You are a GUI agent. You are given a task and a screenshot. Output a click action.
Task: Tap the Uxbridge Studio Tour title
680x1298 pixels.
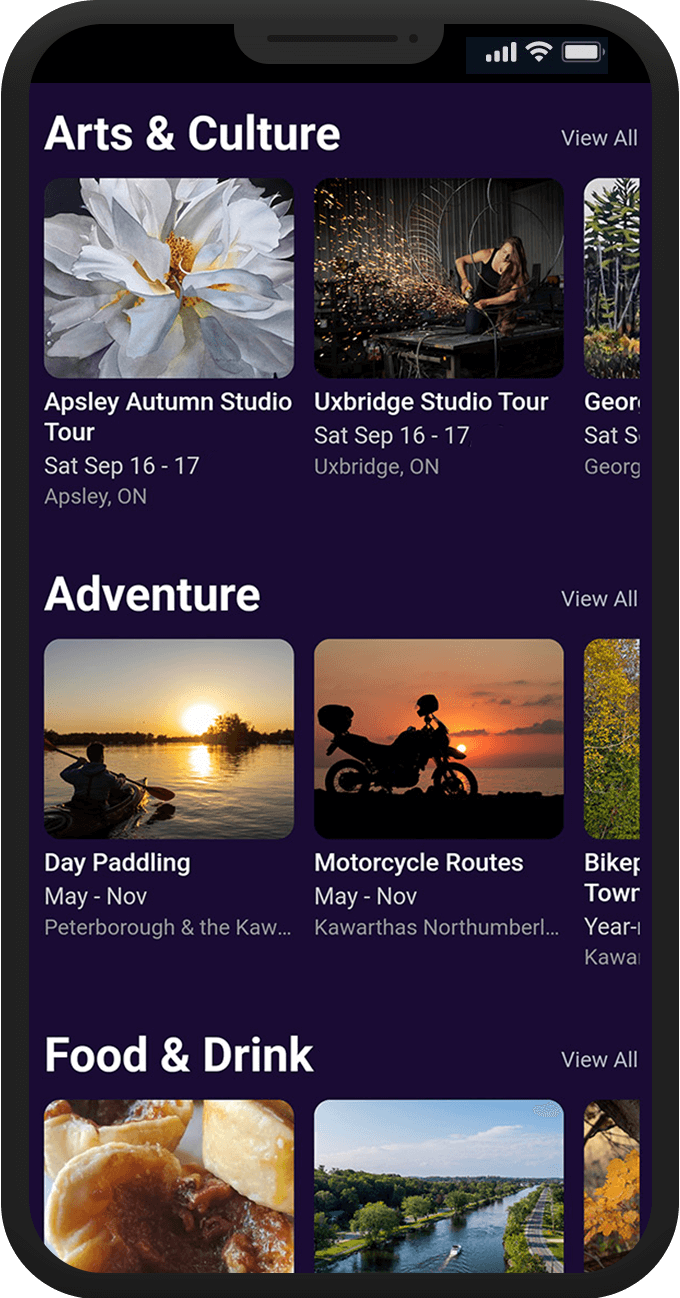click(x=431, y=402)
